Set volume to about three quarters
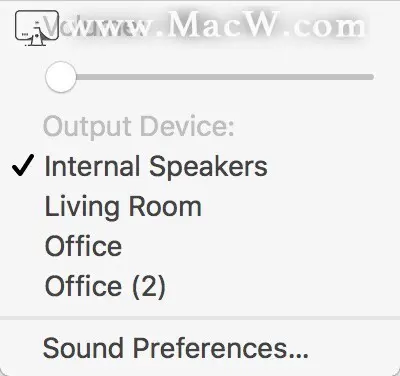The image size is (400, 376). click(x=292, y=77)
